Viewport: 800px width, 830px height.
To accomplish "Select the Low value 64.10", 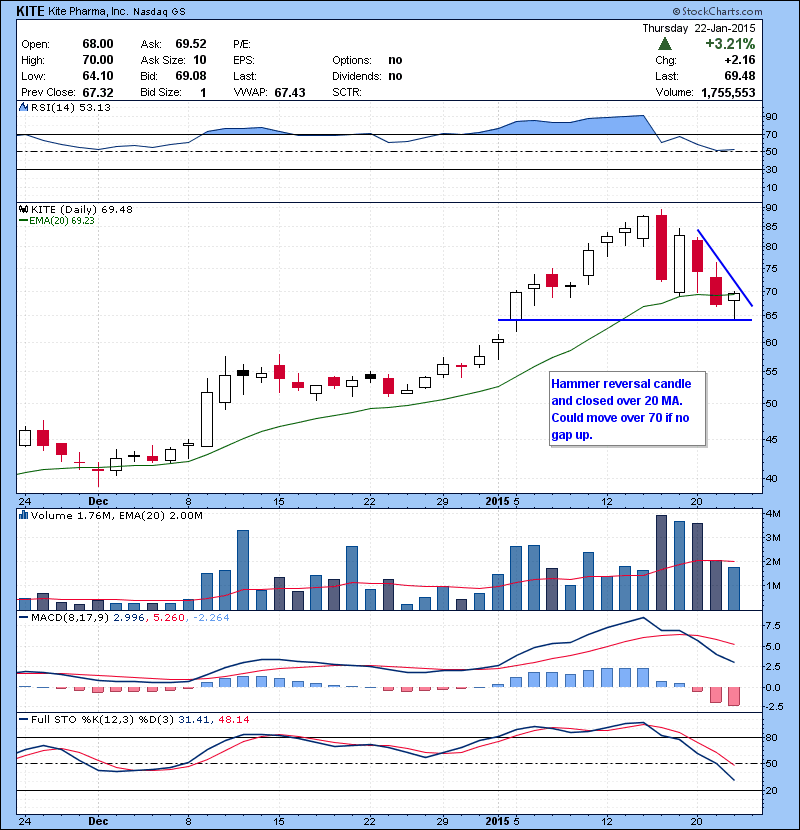I will point(98,76).
